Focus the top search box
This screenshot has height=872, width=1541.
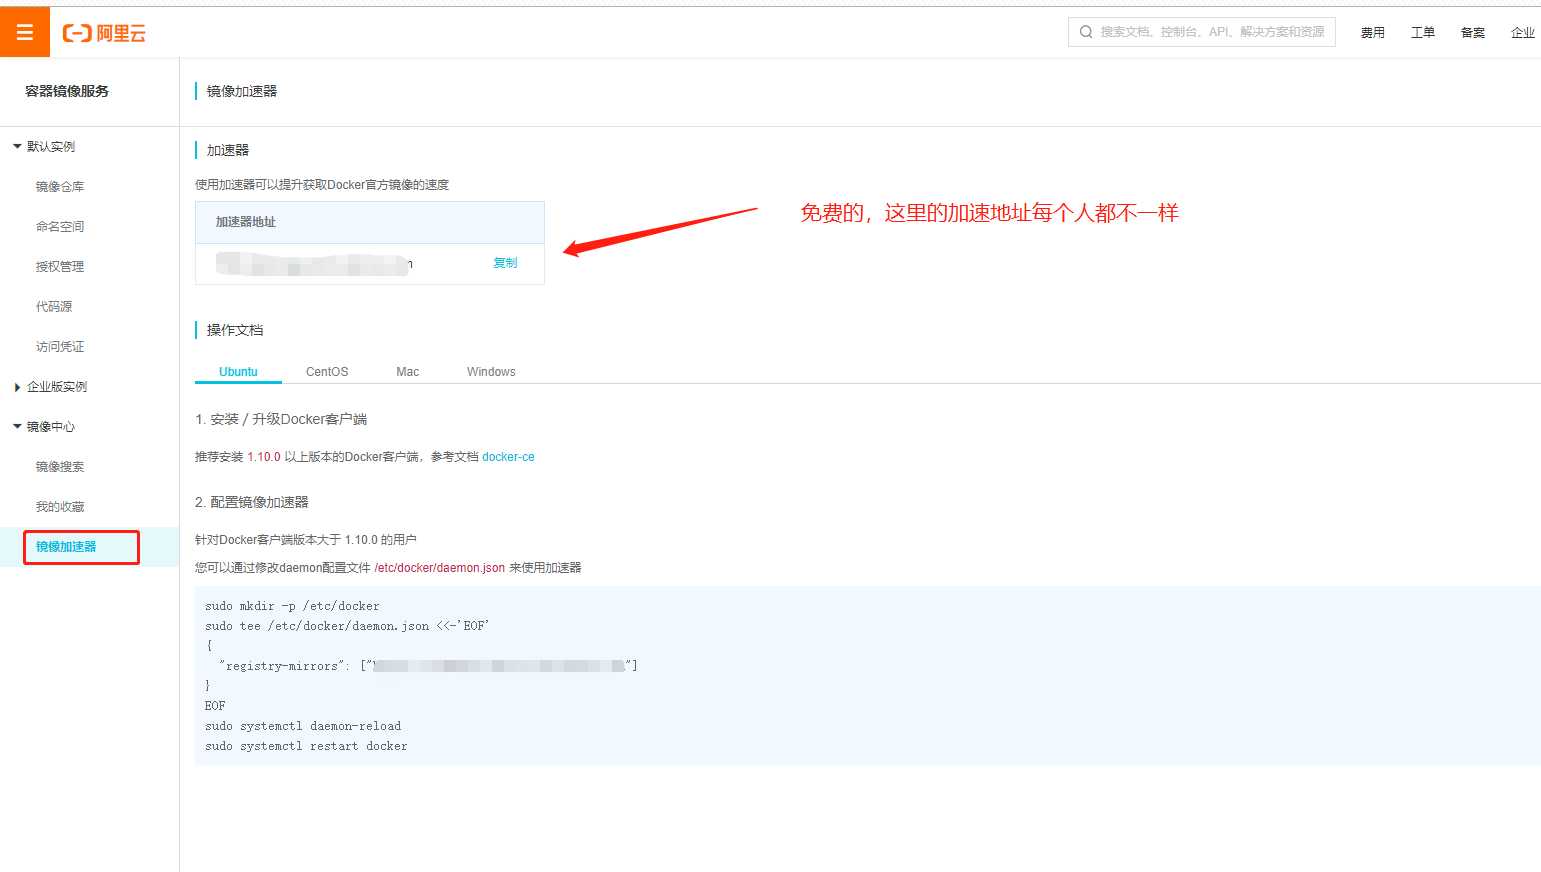pos(1202,32)
